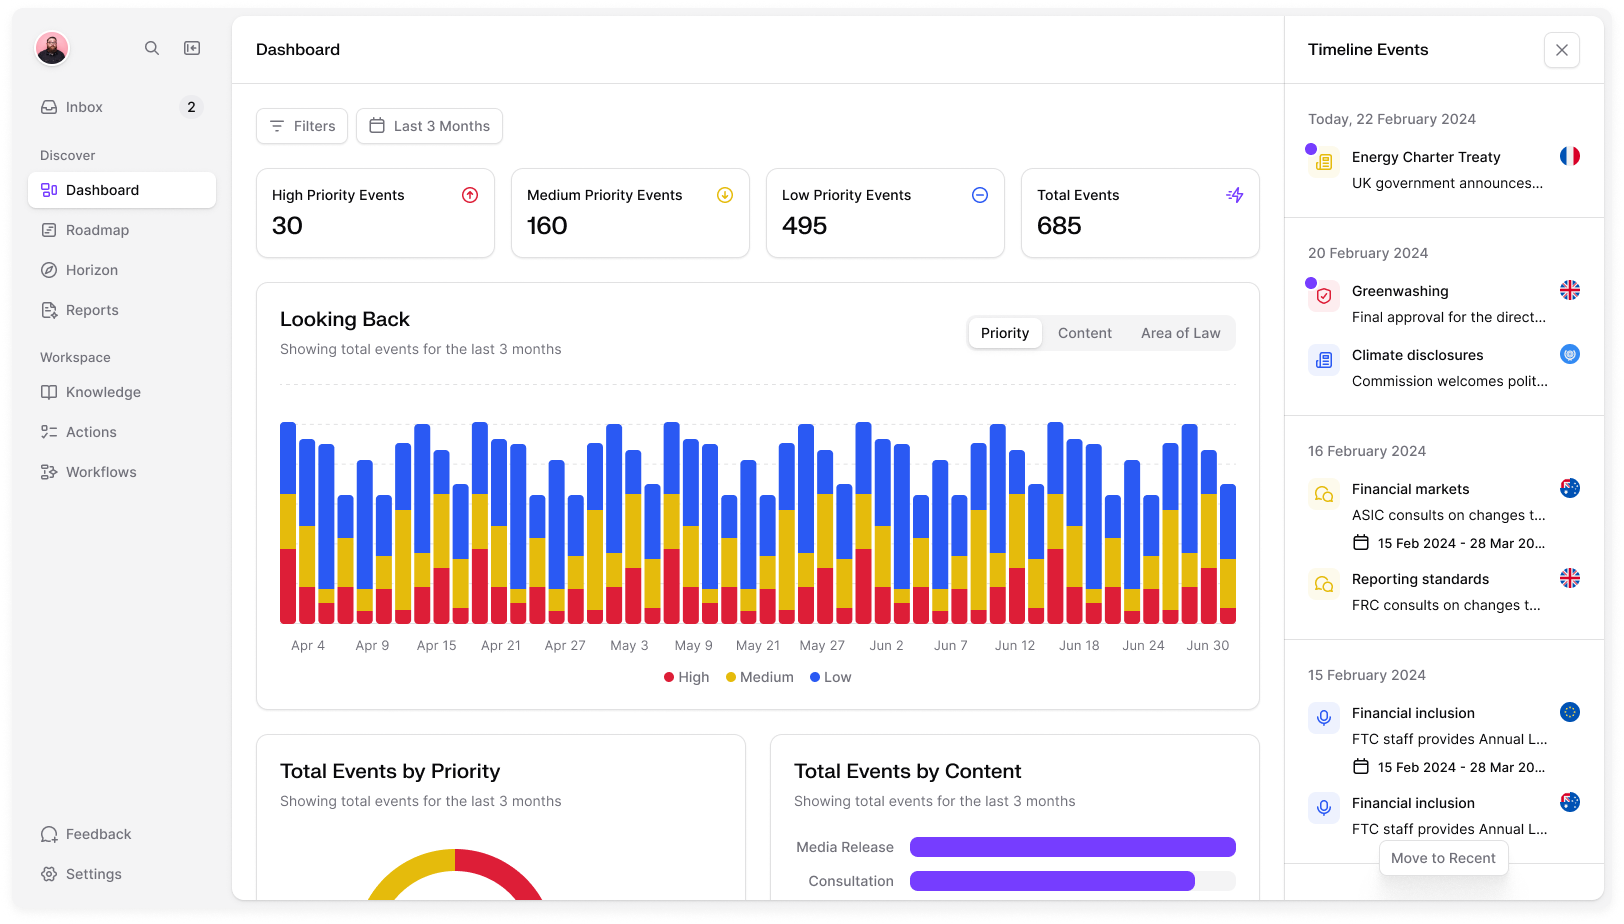Click the Workflows icon in sidebar
The image size is (1624, 924).
(x=49, y=472)
